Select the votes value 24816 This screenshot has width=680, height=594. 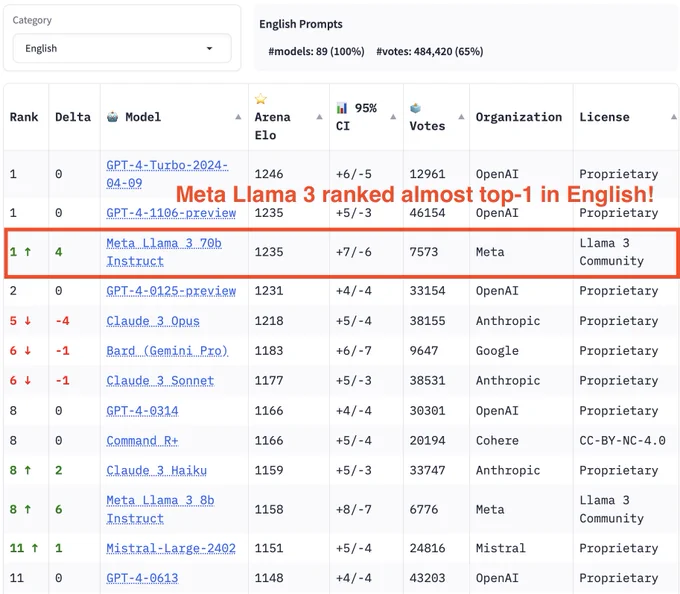point(427,548)
